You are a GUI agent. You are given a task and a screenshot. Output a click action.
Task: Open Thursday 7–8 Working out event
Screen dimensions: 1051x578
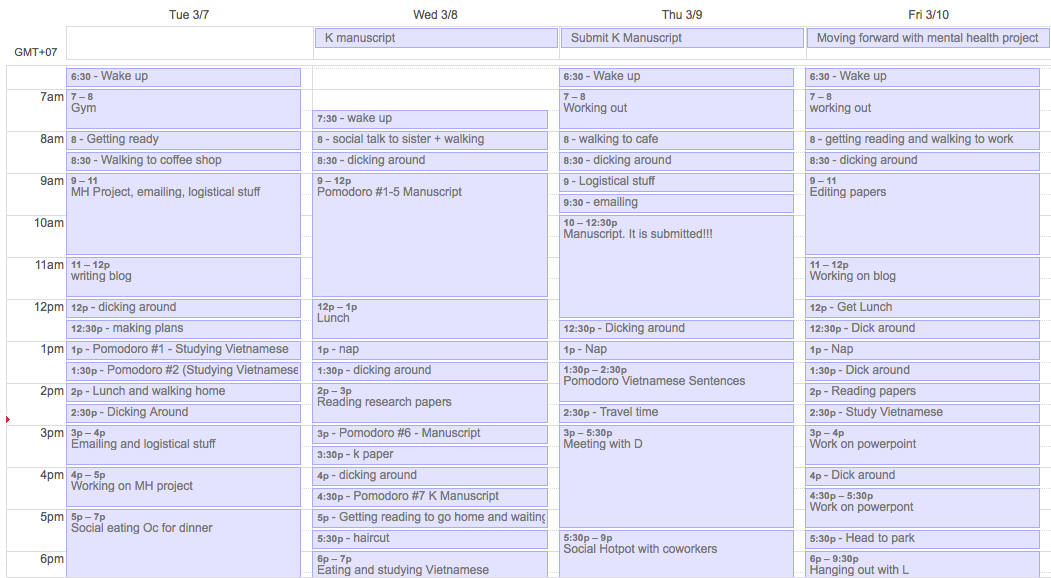[x=676, y=109]
